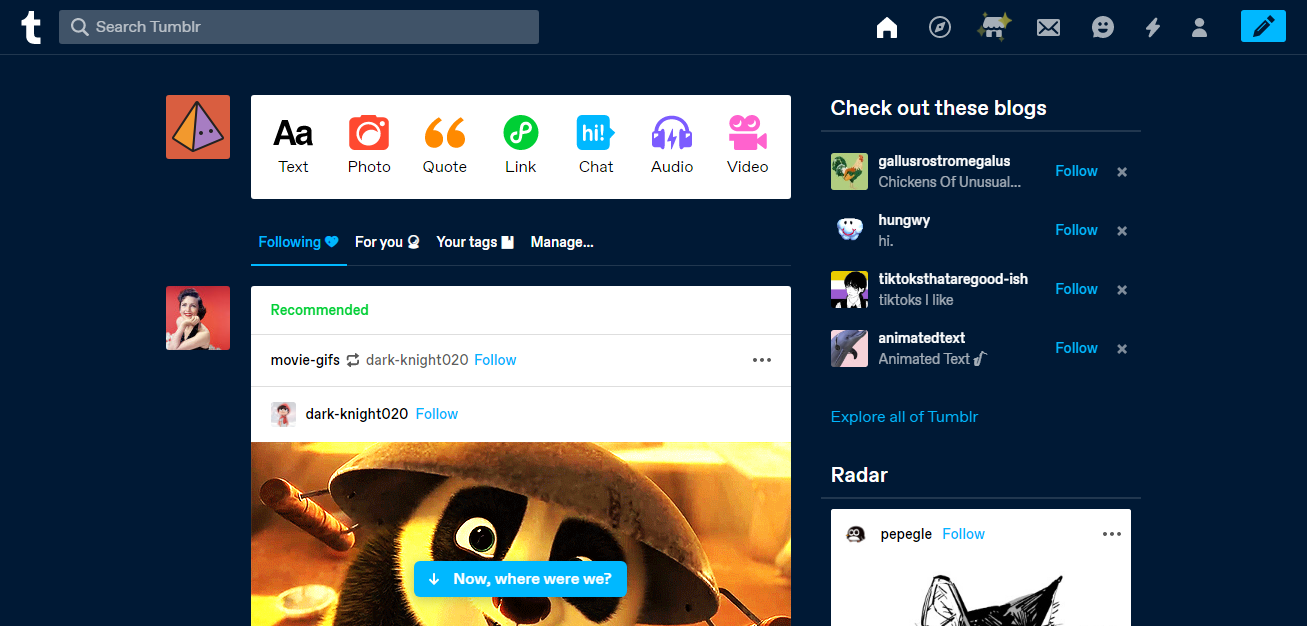Screen dimensions: 1307x626
Task: Click your pyramid blog avatar
Action: pos(198,127)
